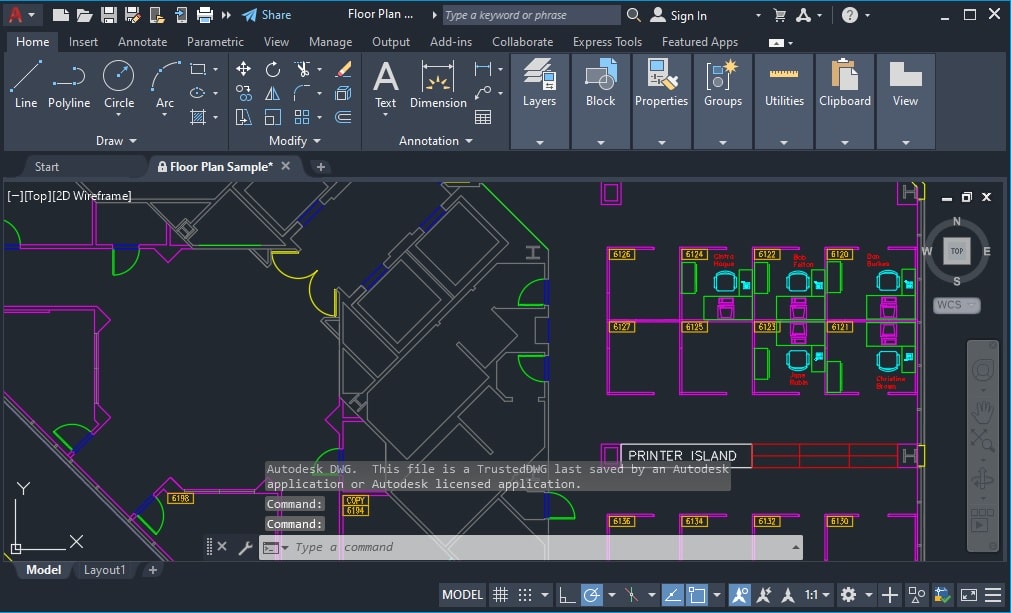1011x613 pixels.
Task: Activate the Mirror tool
Action: 273,93
